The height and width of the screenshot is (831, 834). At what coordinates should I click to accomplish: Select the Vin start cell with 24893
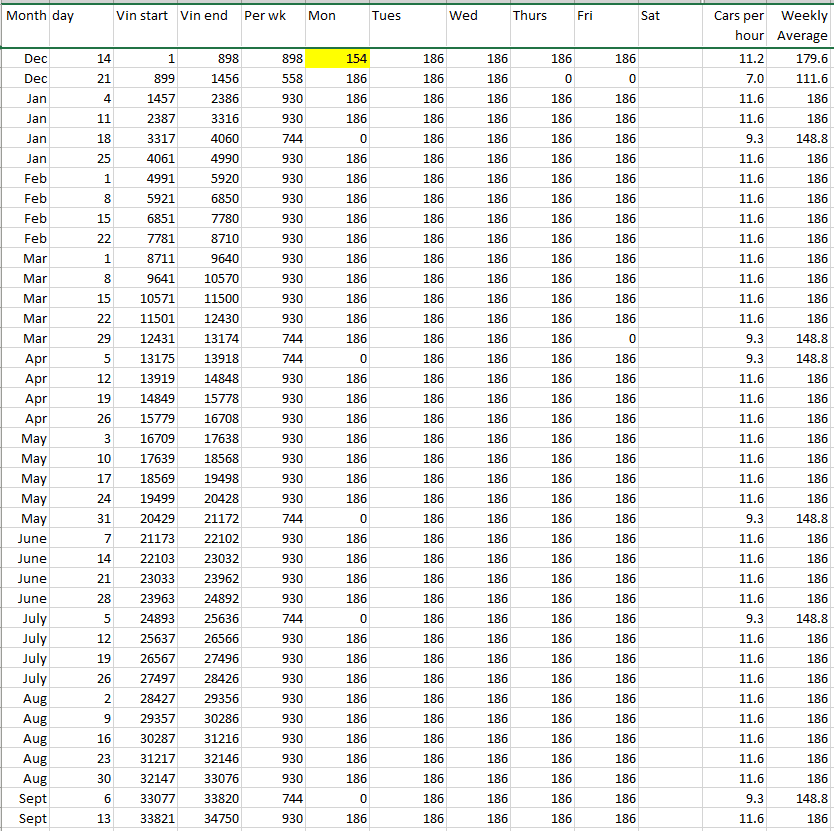point(145,619)
